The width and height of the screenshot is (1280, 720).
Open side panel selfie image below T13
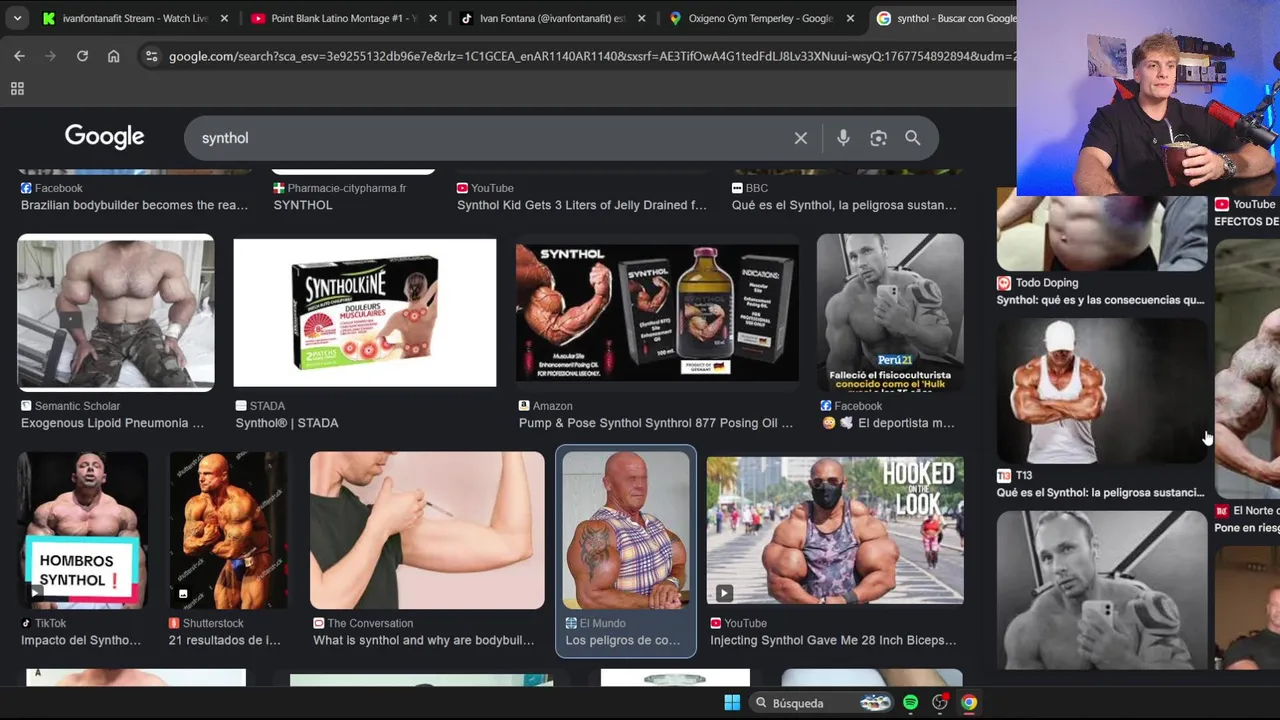point(1101,590)
